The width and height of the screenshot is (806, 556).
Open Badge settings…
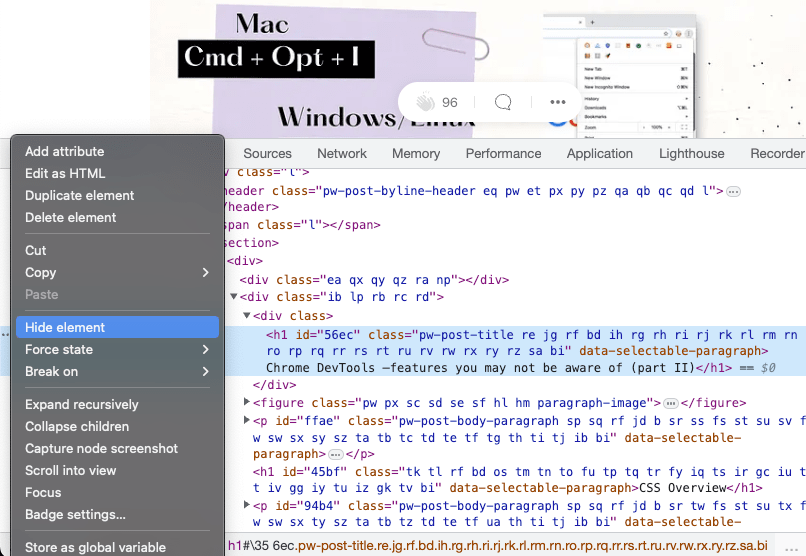click(75, 515)
